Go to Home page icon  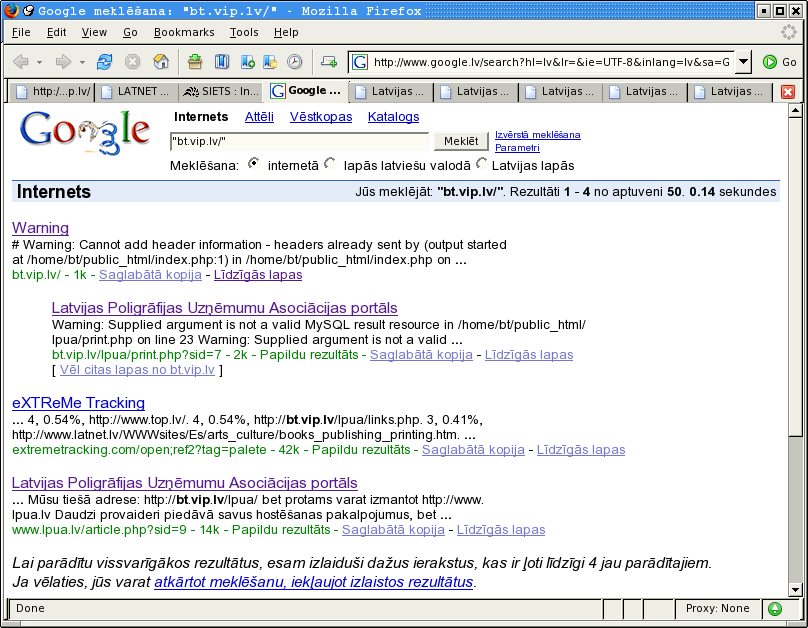coord(160,62)
